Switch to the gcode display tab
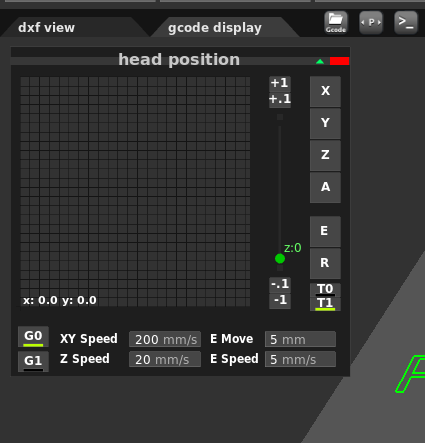This screenshot has height=443, width=425. click(215, 28)
